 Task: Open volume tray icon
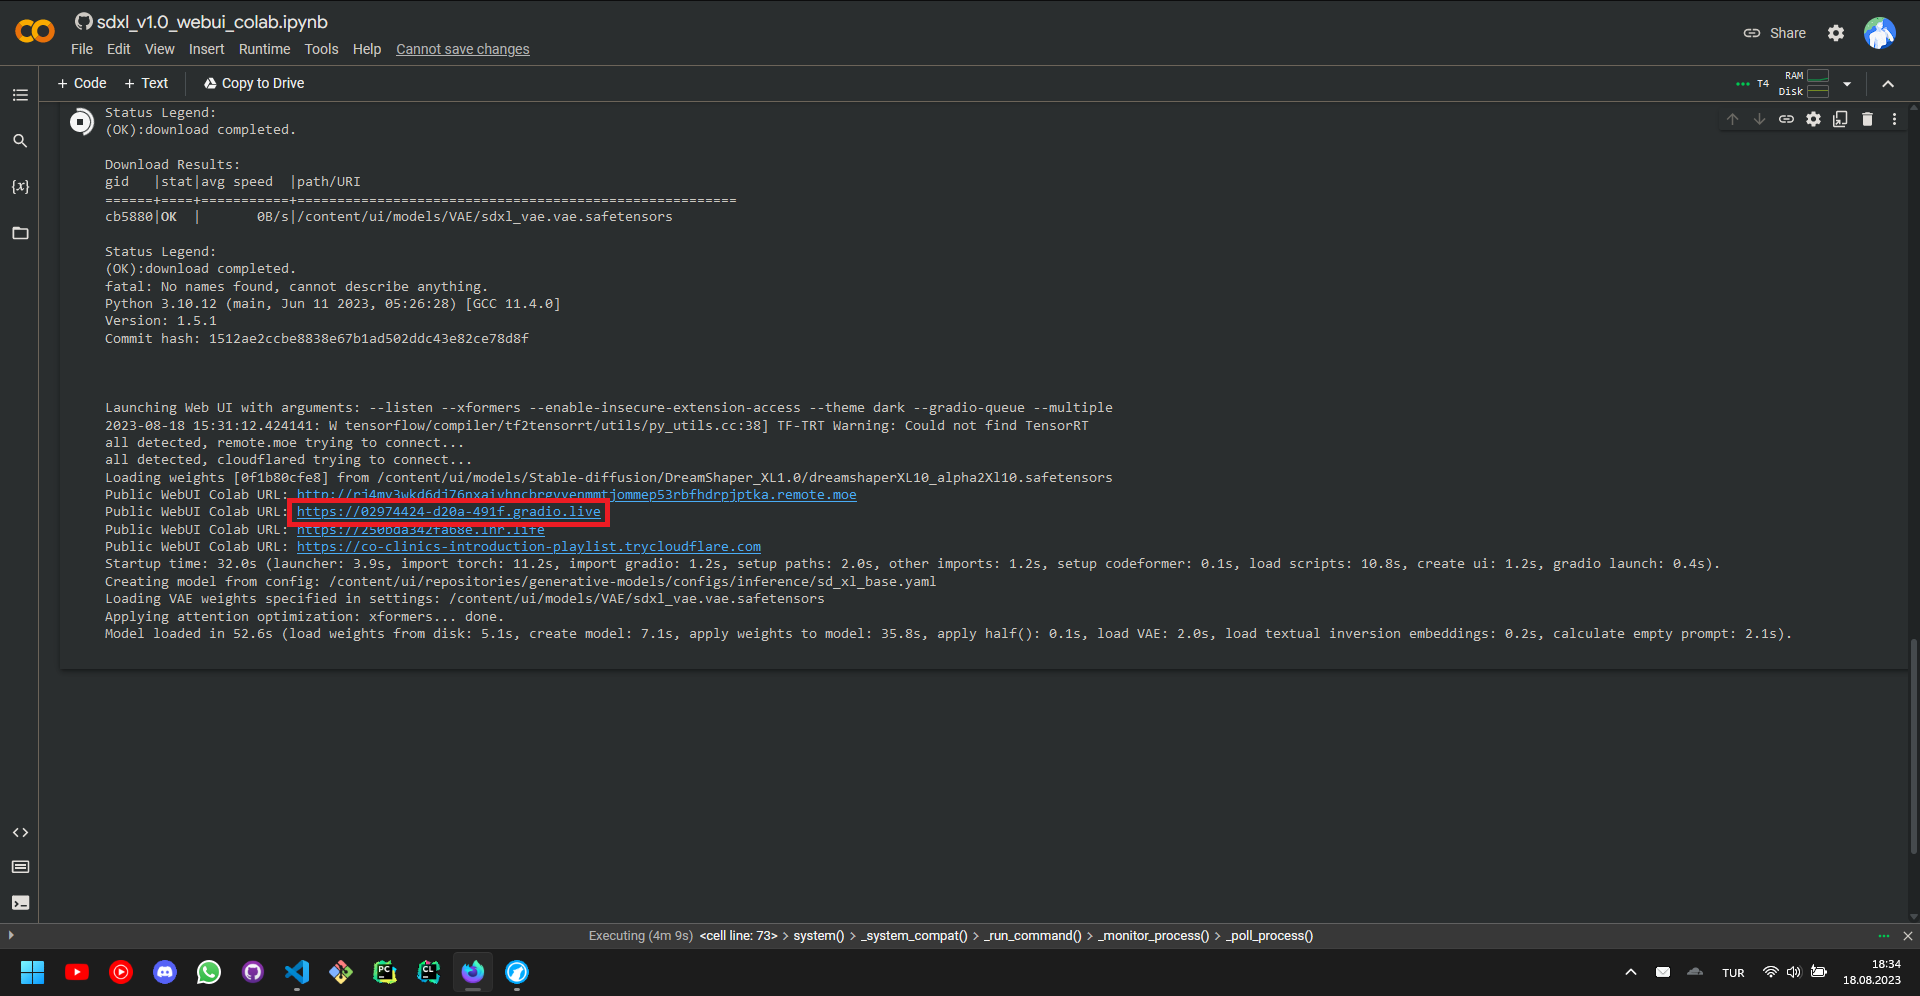(1794, 972)
